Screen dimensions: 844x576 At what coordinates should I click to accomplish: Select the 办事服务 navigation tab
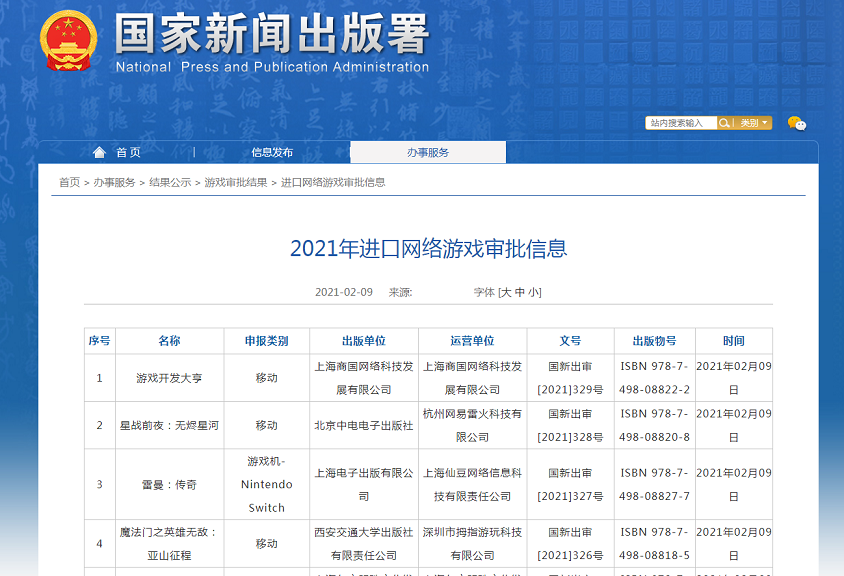pyautogui.click(x=428, y=152)
